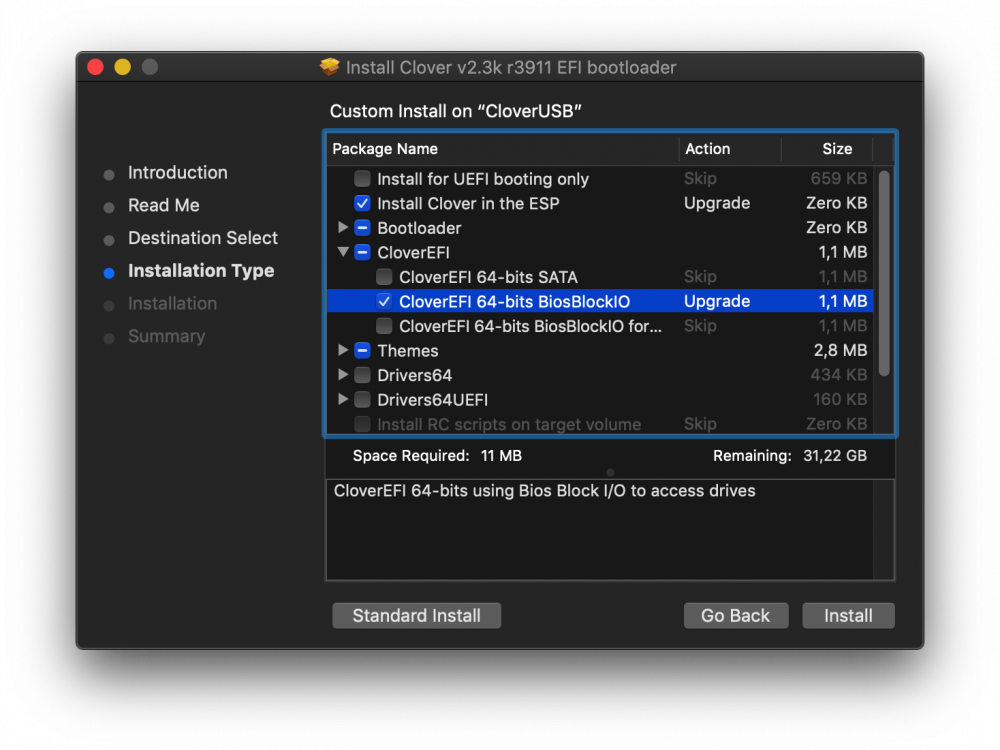Viewport: 1000px width, 750px height.
Task: Select the dimmed Installation step
Action: click(x=172, y=304)
